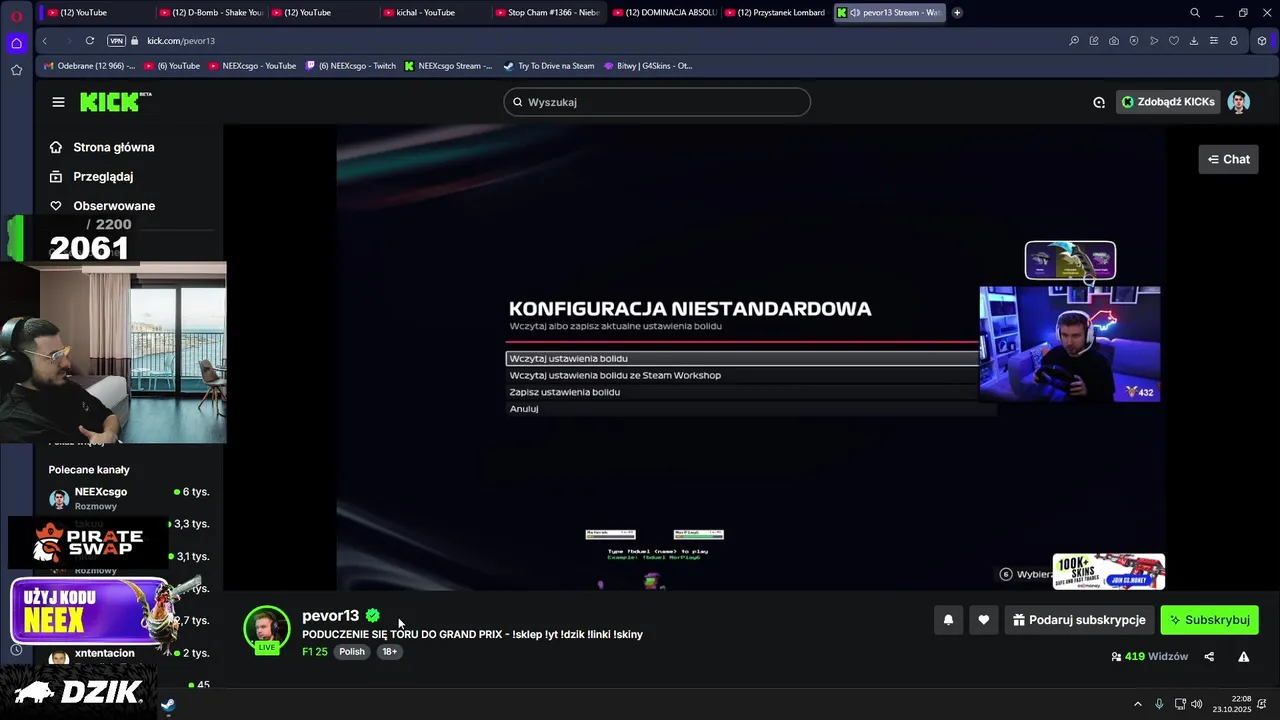Open browser downloads icon in address bar

coord(1194,41)
